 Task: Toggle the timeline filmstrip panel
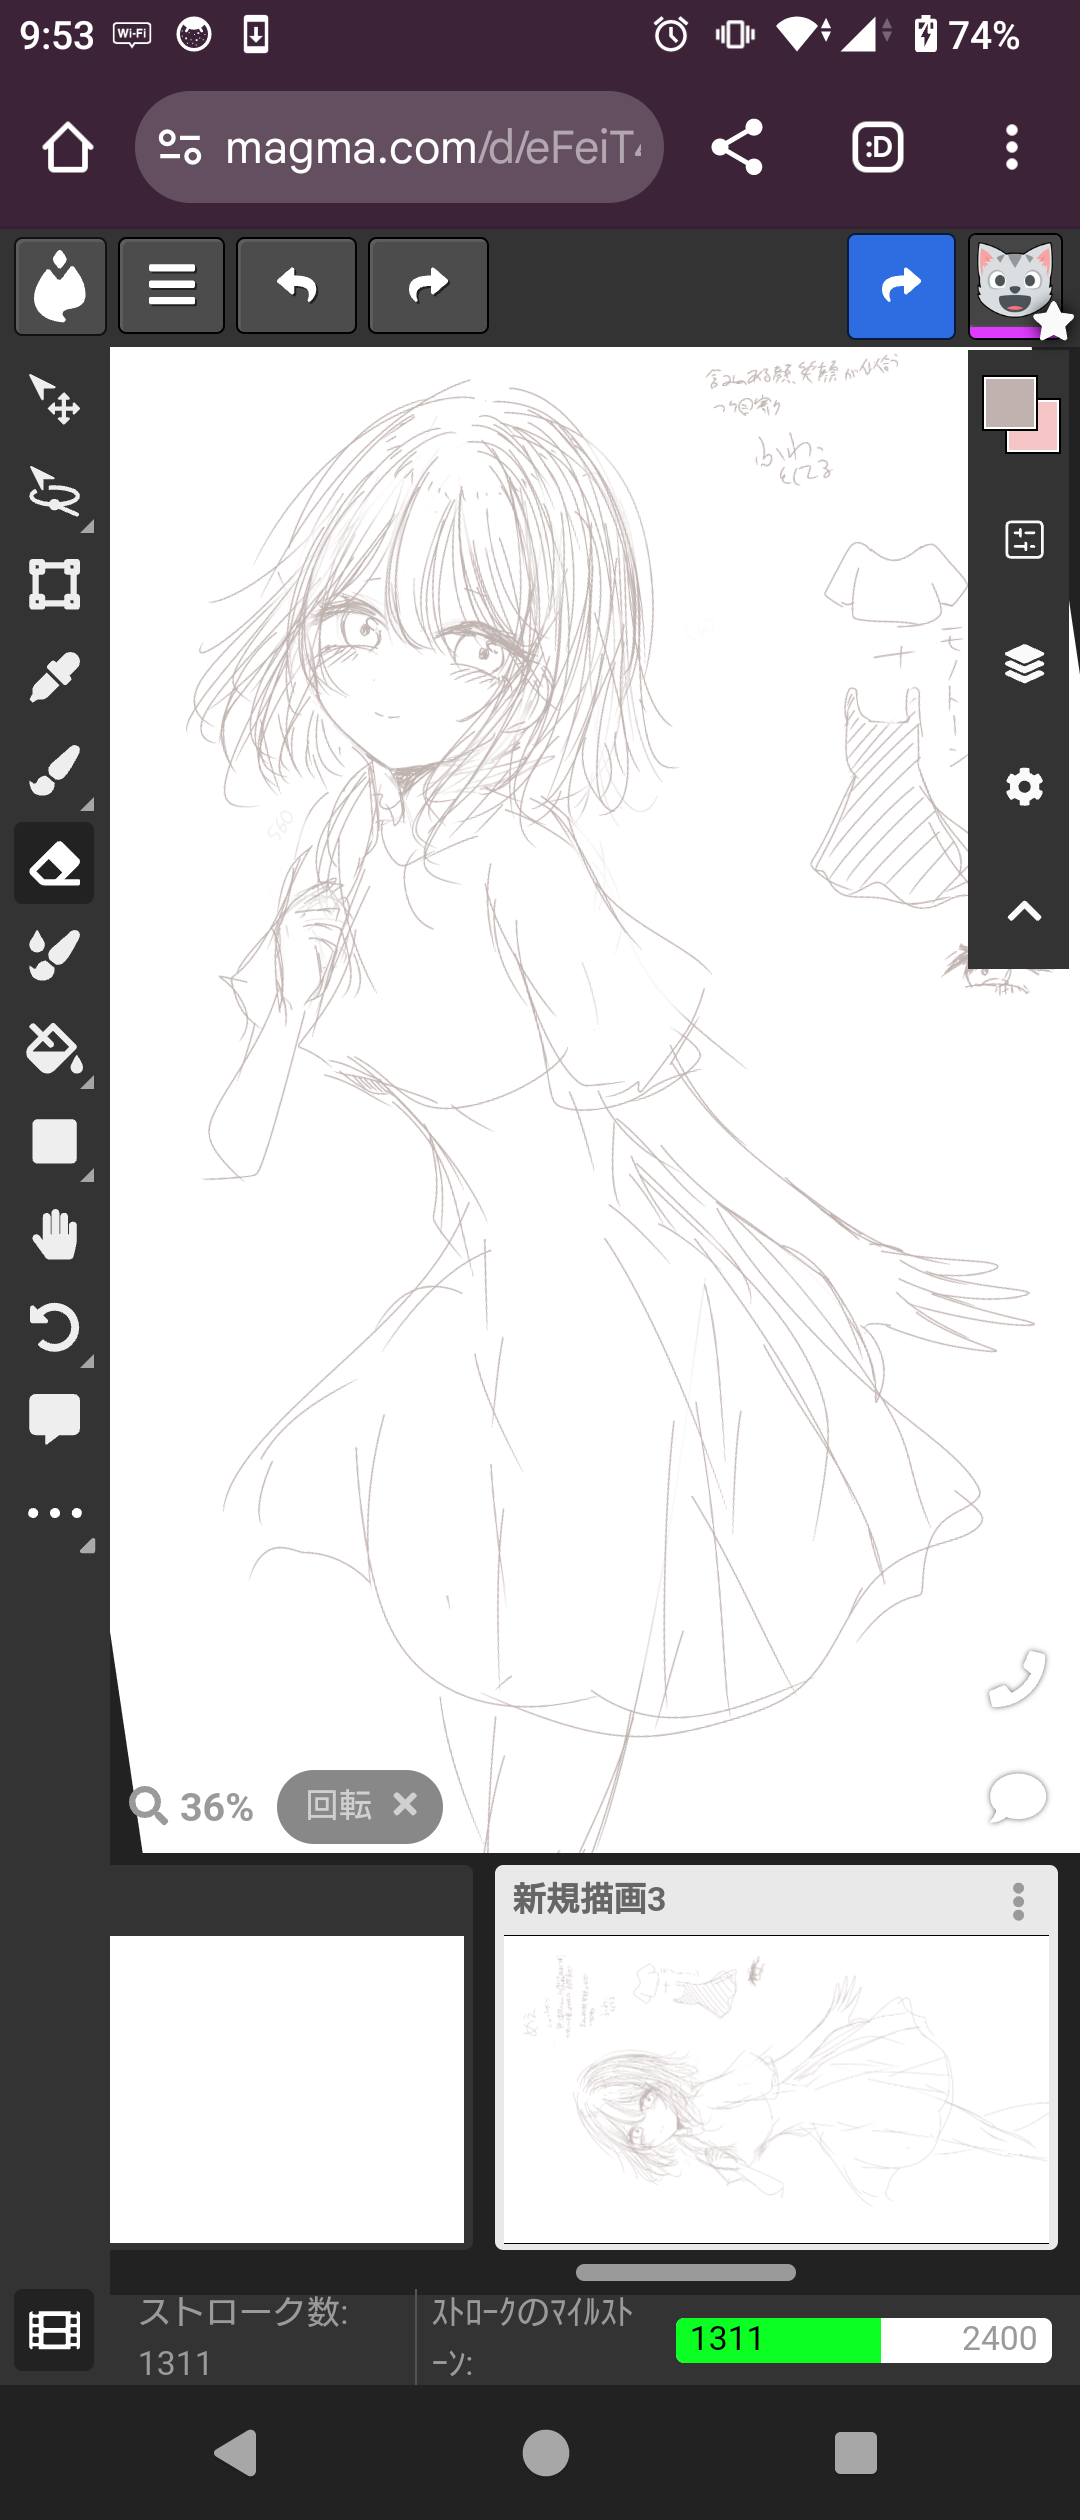tap(54, 2330)
